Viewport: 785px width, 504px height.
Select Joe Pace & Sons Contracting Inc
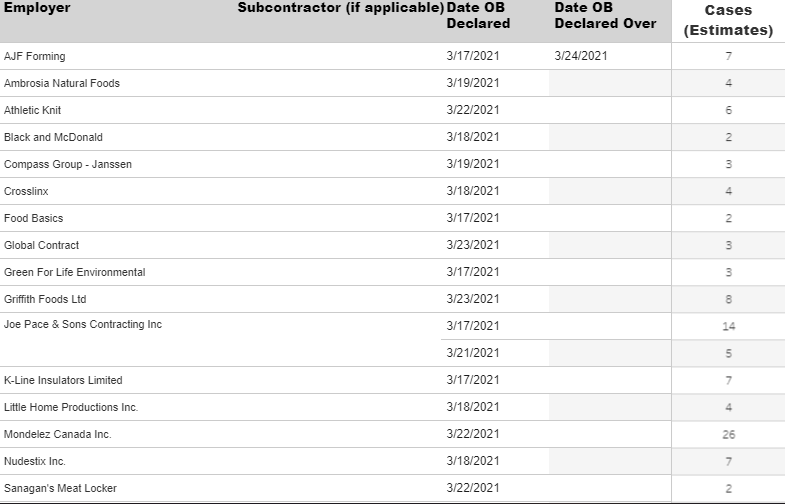click(x=83, y=324)
